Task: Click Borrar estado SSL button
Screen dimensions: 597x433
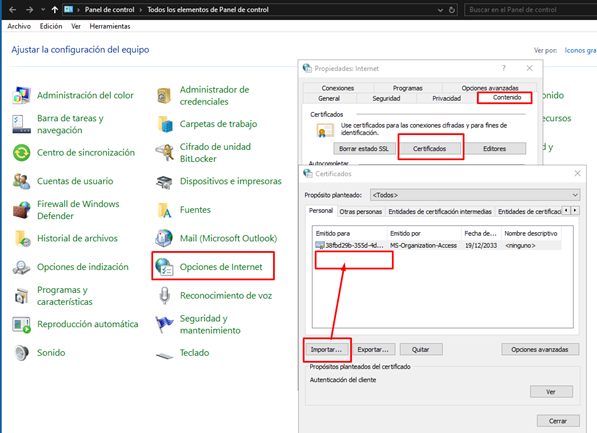Action: pyautogui.click(x=364, y=149)
